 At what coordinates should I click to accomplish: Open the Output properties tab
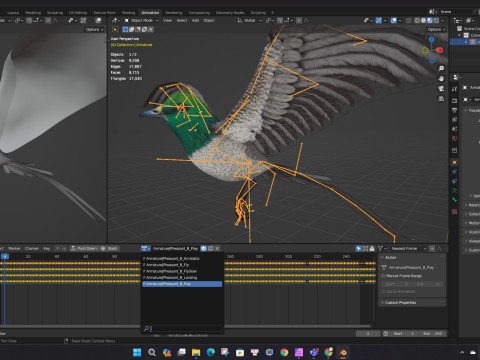point(454,110)
